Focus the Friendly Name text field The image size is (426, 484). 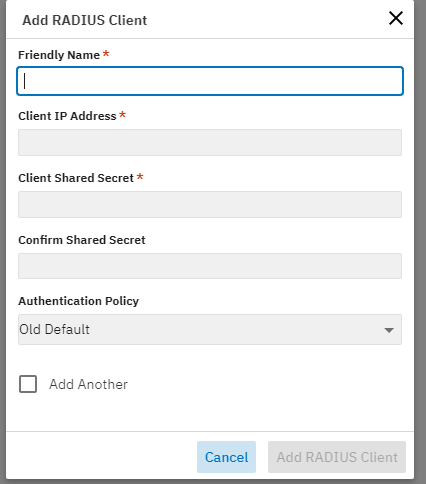pyautogui.click(x=210, y=81)
